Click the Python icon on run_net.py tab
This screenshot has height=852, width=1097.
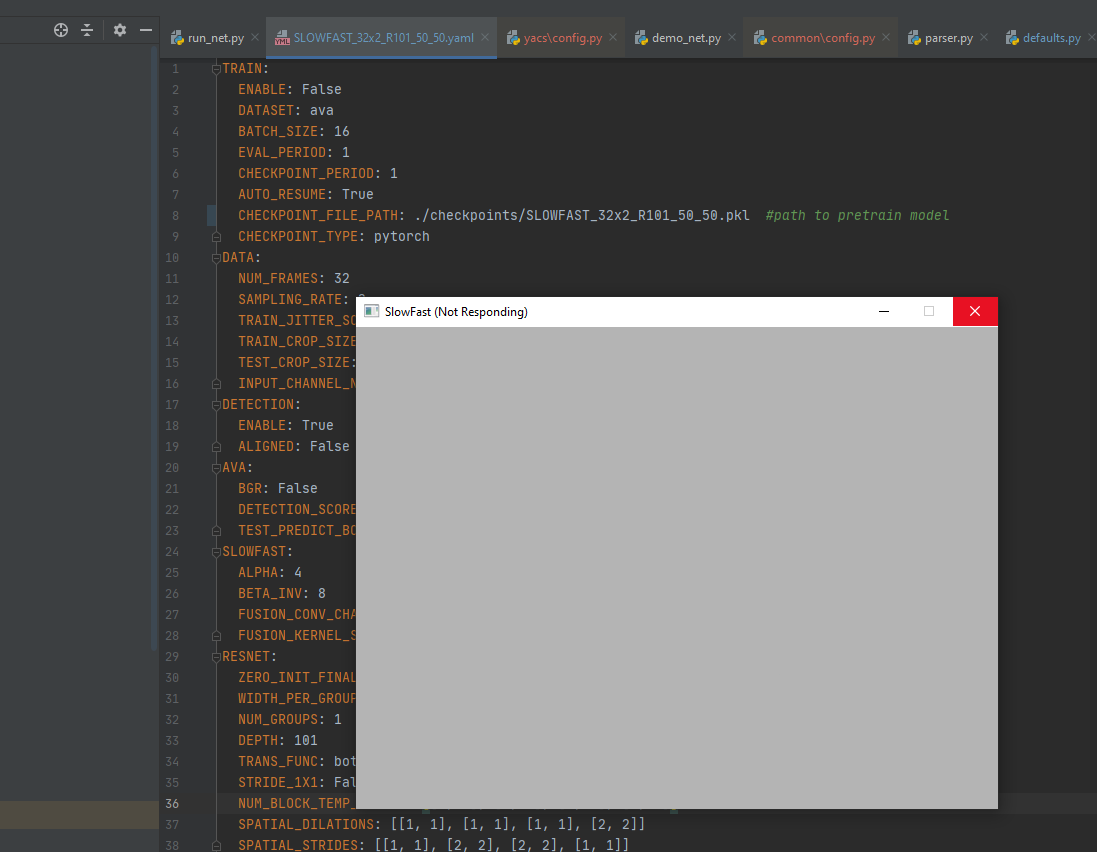tap(177, 36)
